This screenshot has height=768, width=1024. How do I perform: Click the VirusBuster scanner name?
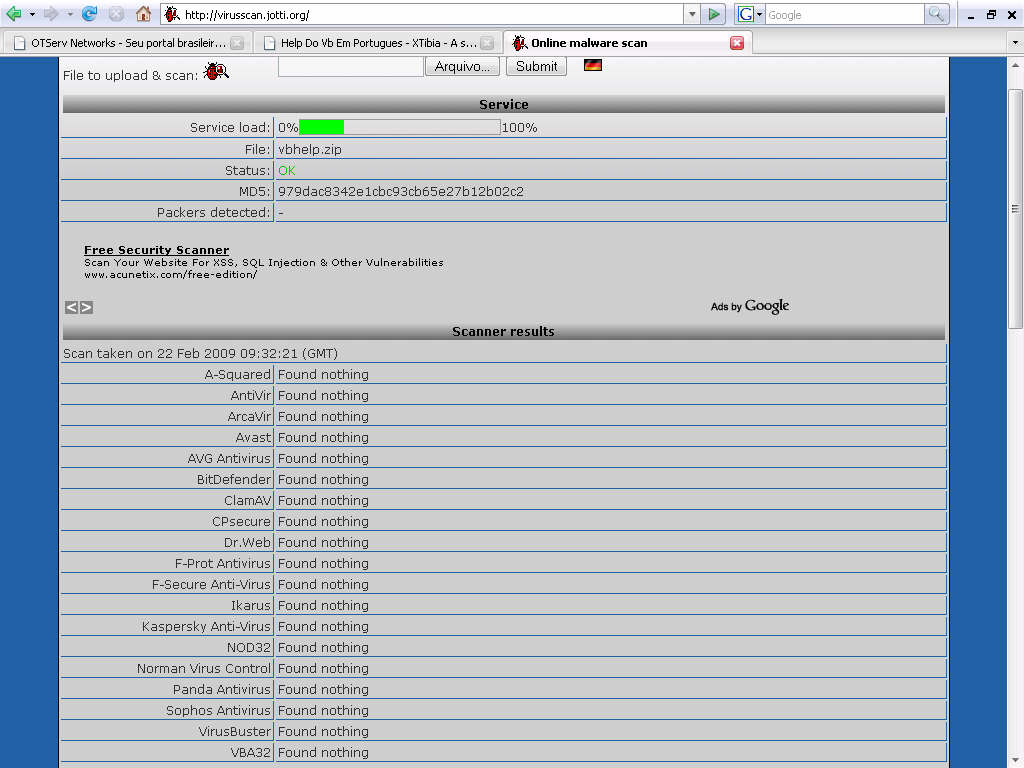point(234,731)
